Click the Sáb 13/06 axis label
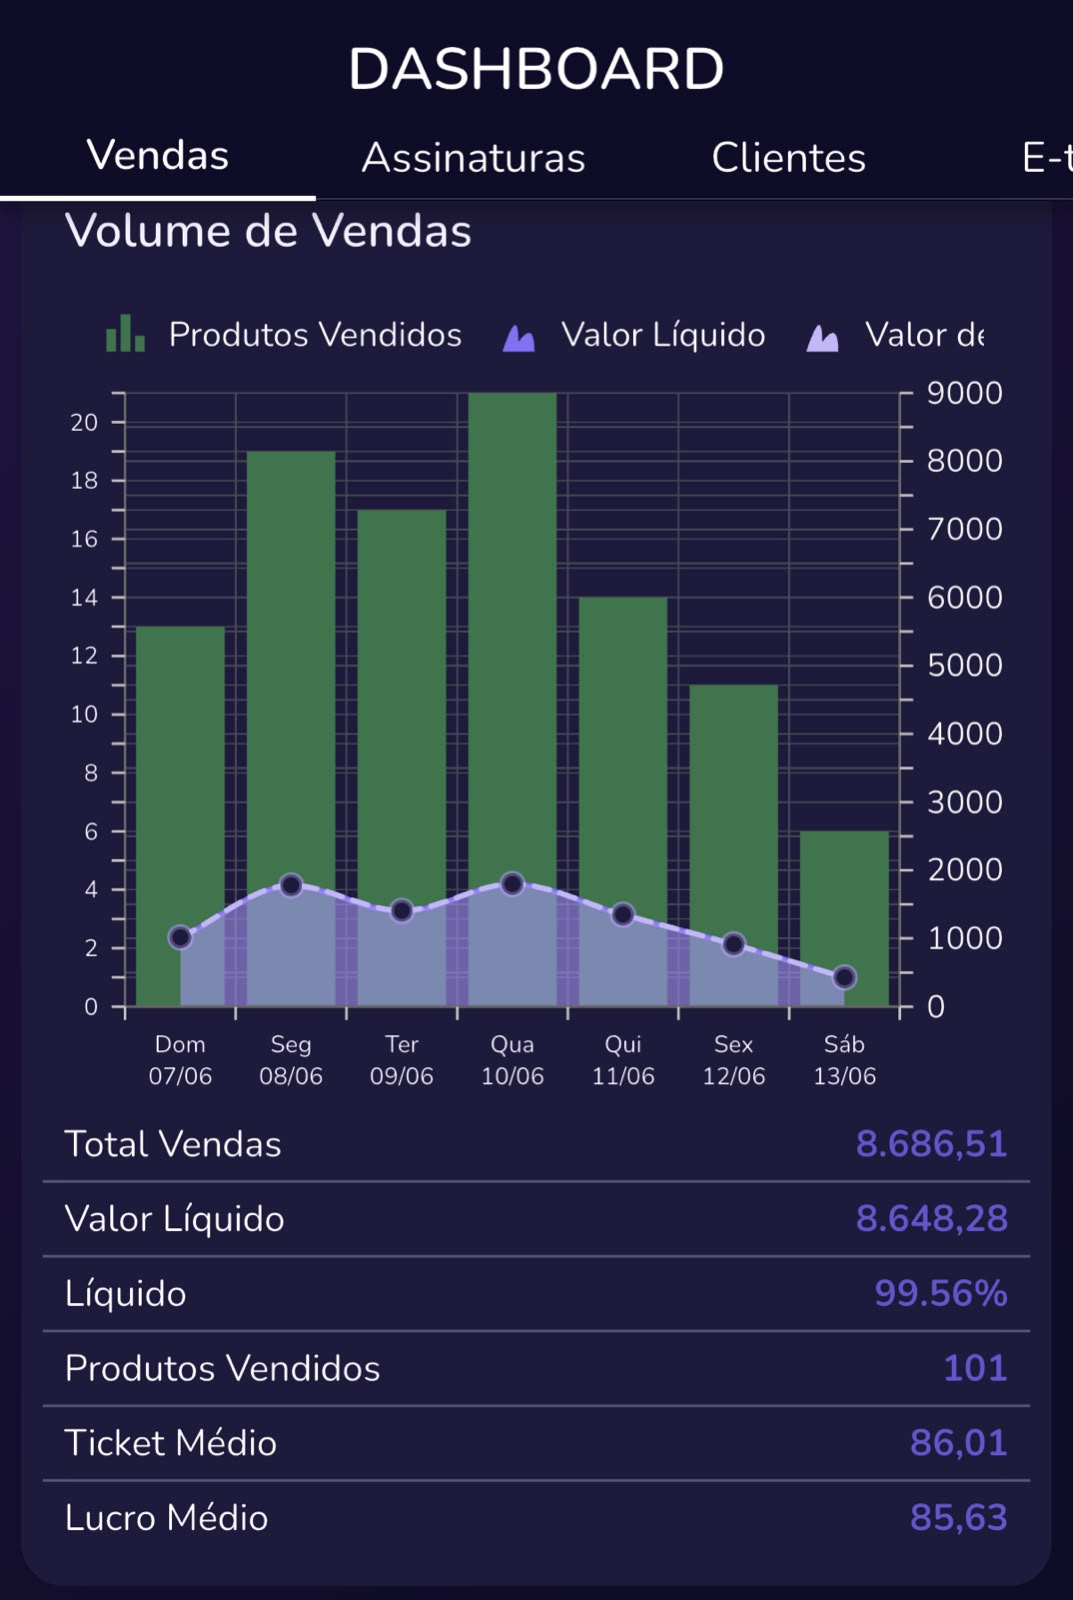 (844, 1060)
